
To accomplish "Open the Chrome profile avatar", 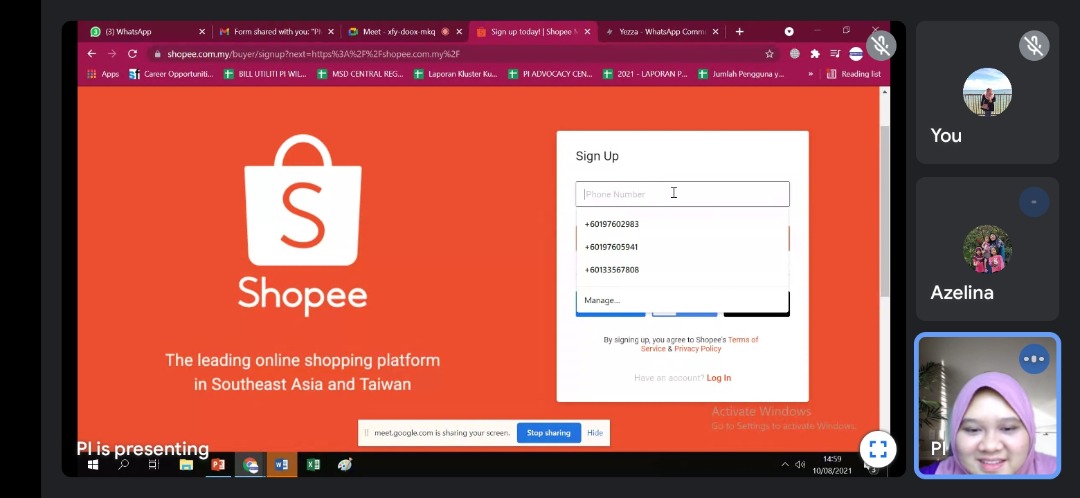I will [x=855, y=54].
